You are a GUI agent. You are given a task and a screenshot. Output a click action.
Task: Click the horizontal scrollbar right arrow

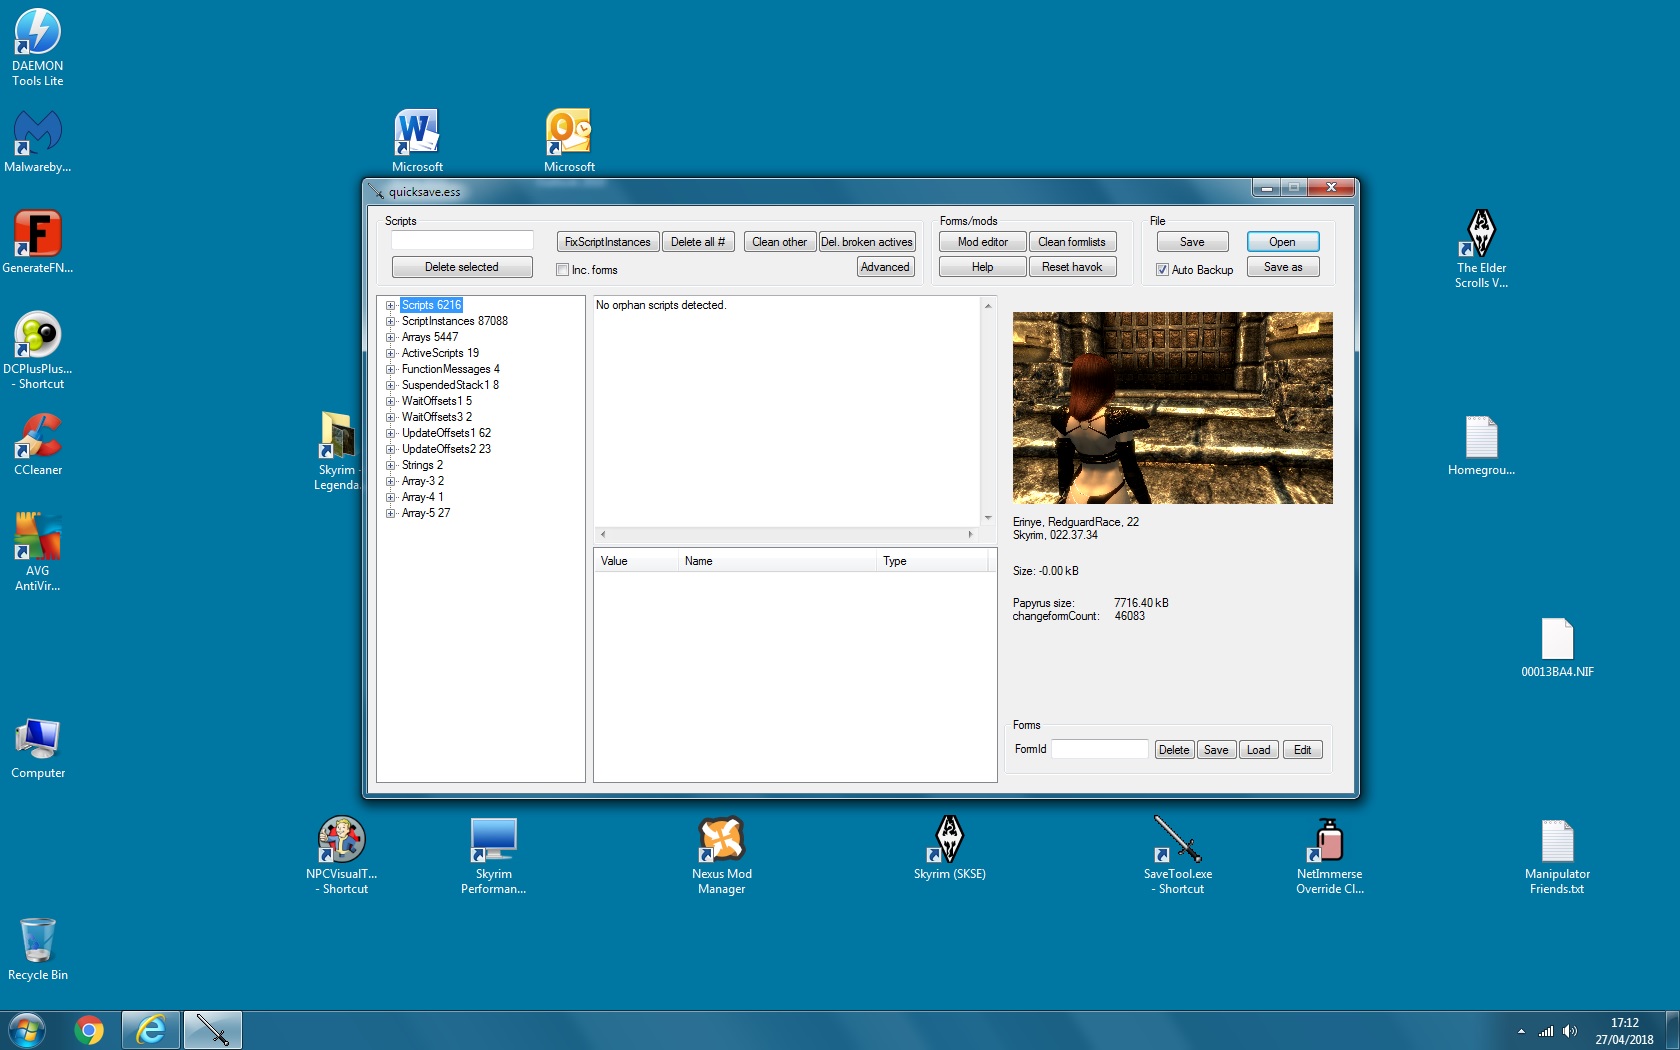coord(969,535)
